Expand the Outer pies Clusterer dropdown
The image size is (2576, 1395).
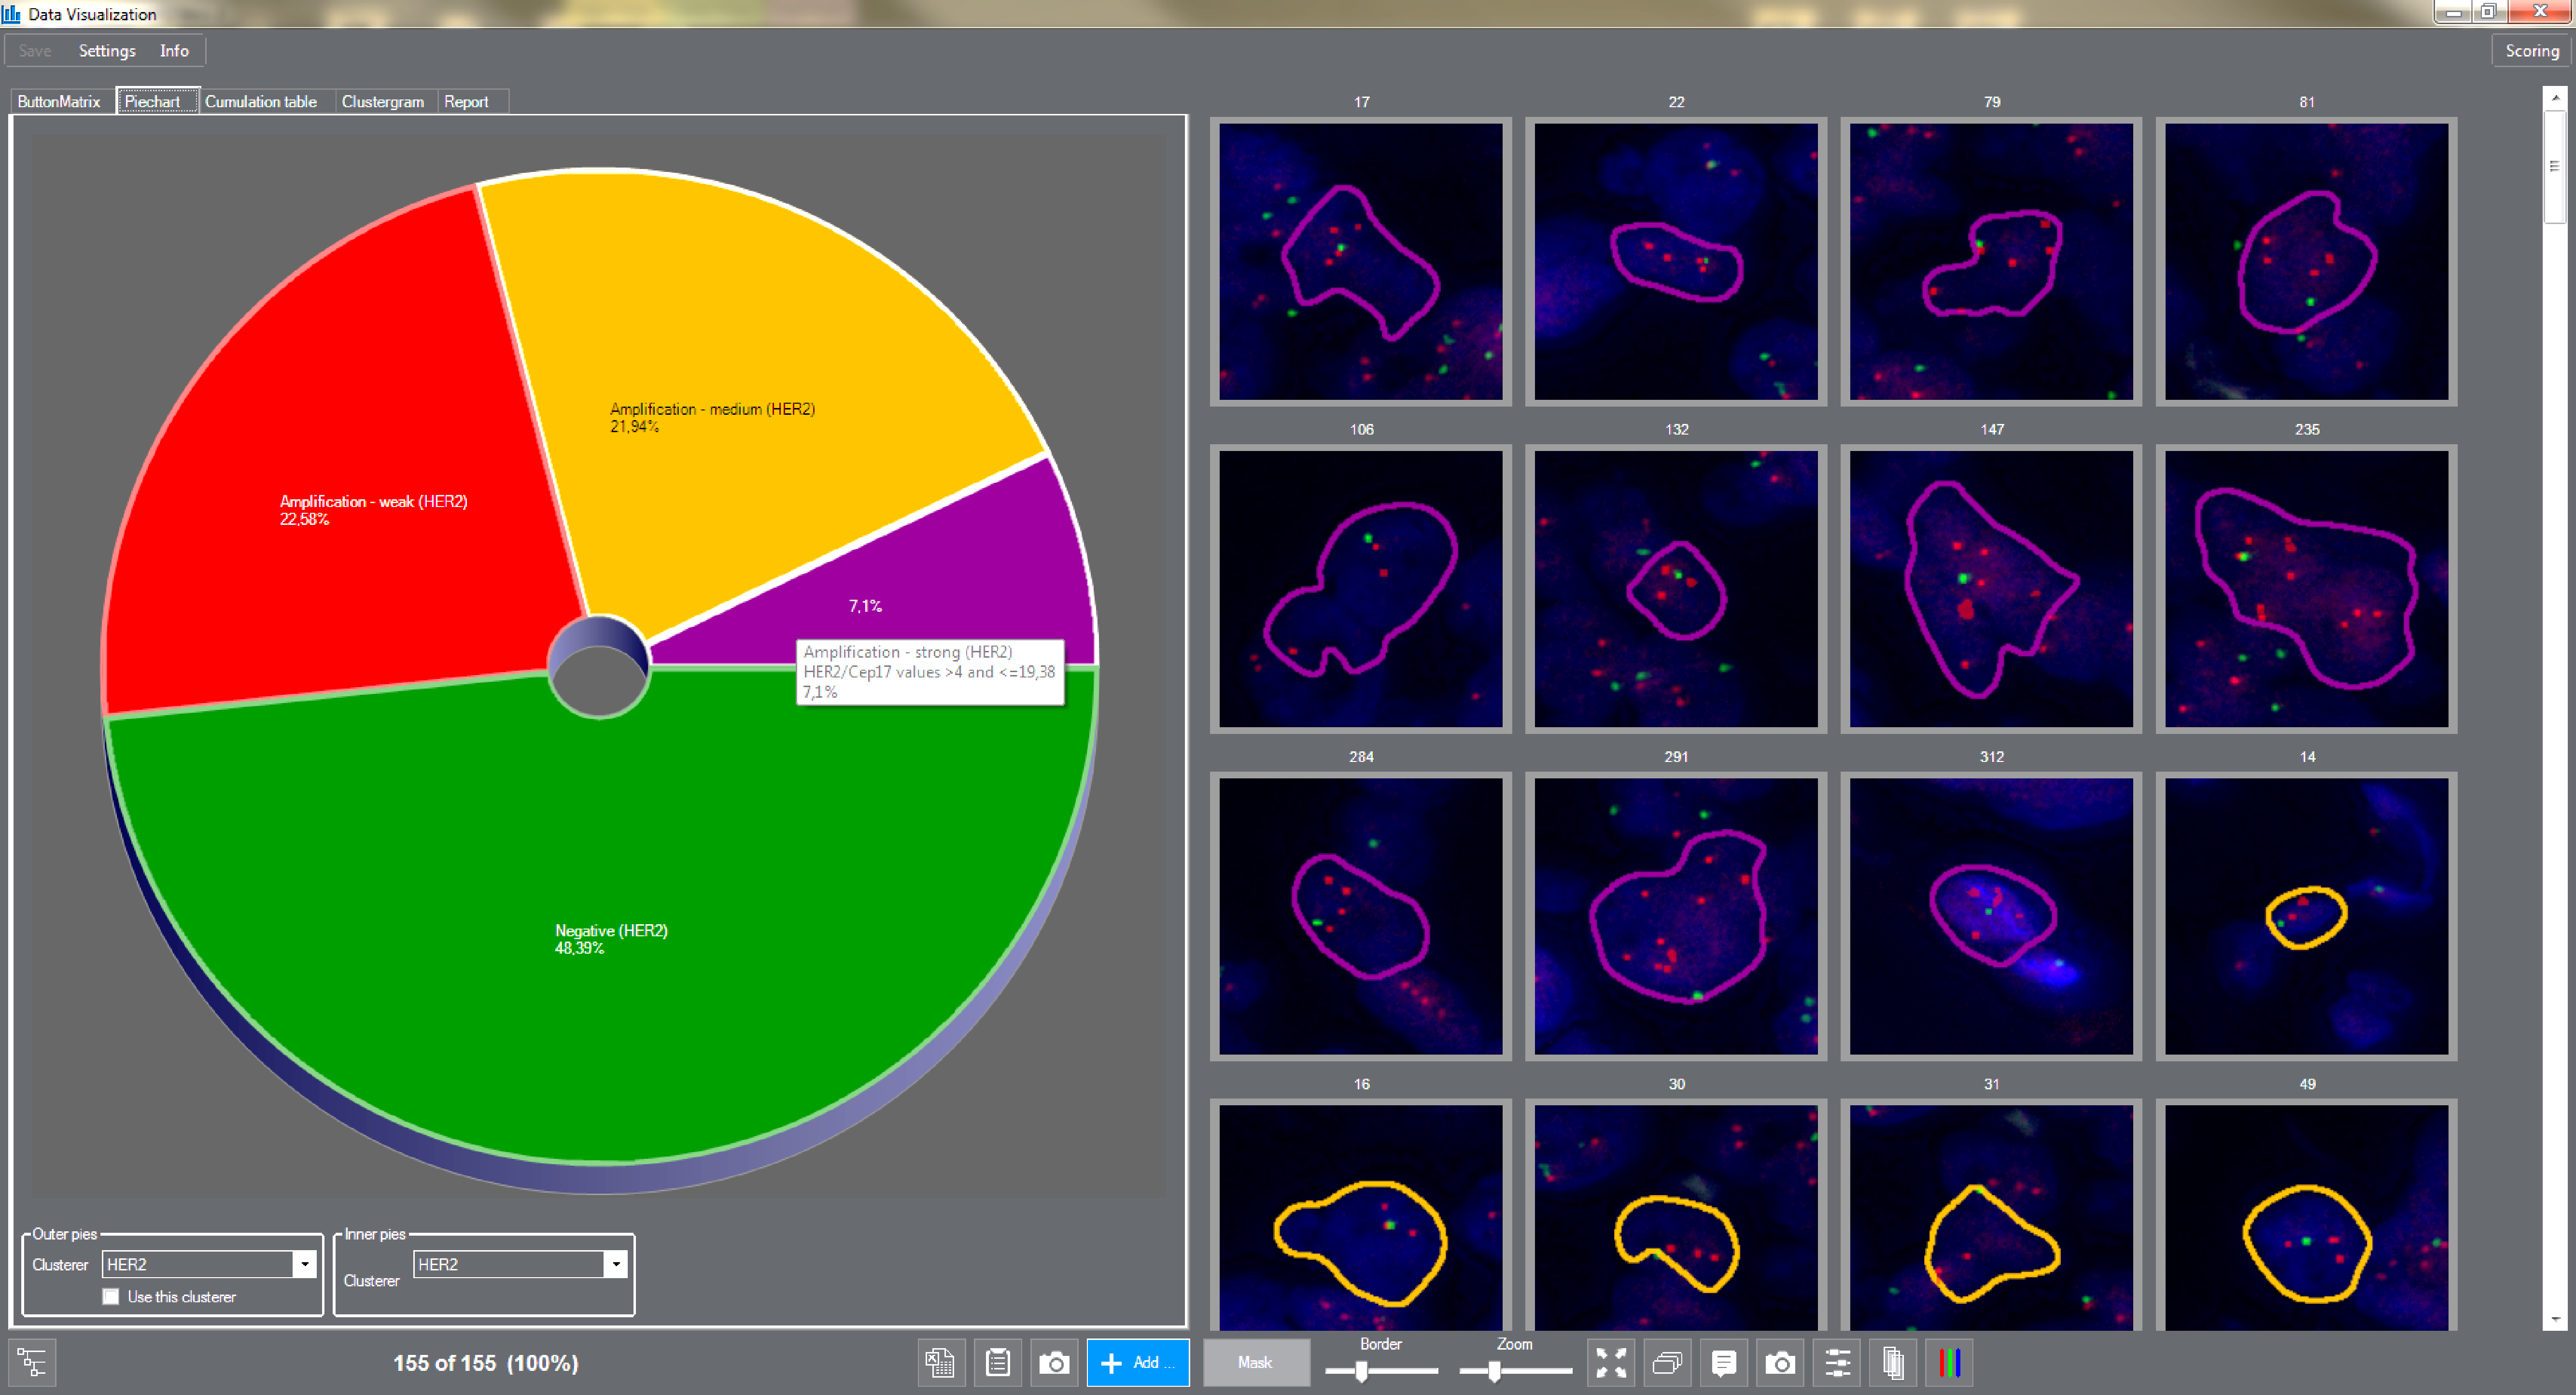(305, 1264)
